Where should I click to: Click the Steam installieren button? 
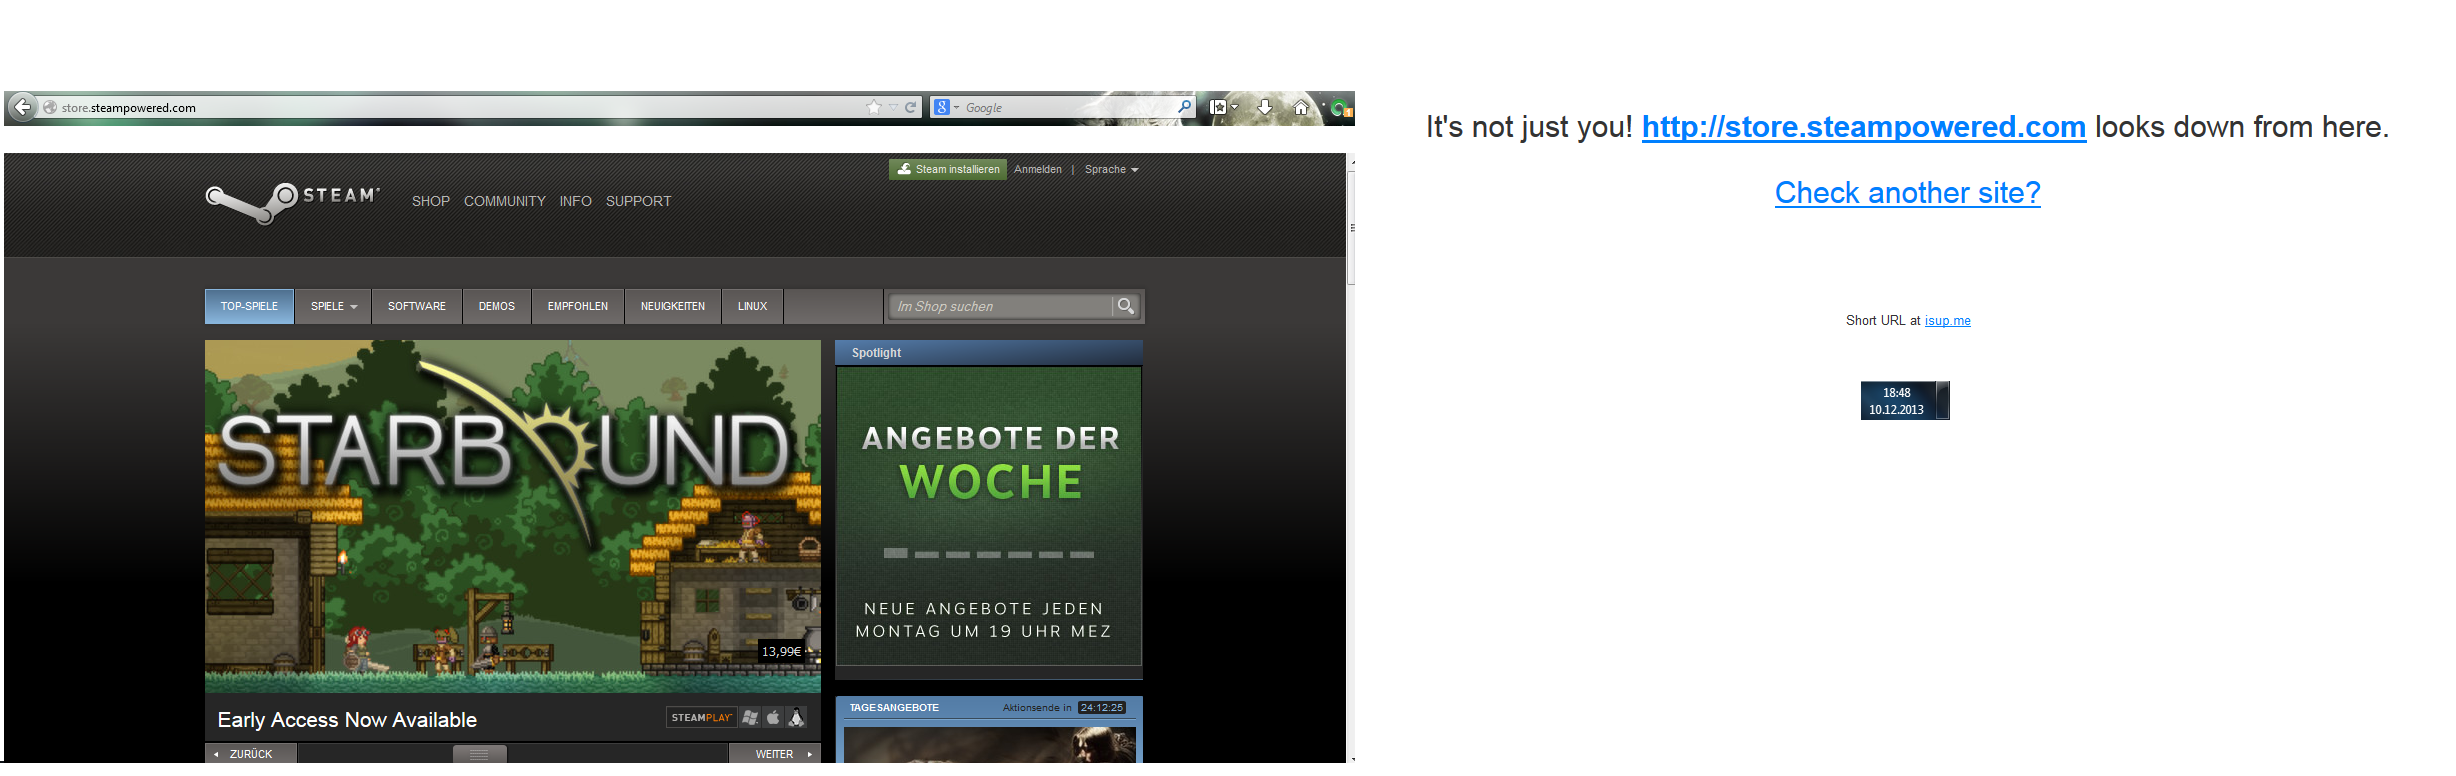(x=948, y=170)
